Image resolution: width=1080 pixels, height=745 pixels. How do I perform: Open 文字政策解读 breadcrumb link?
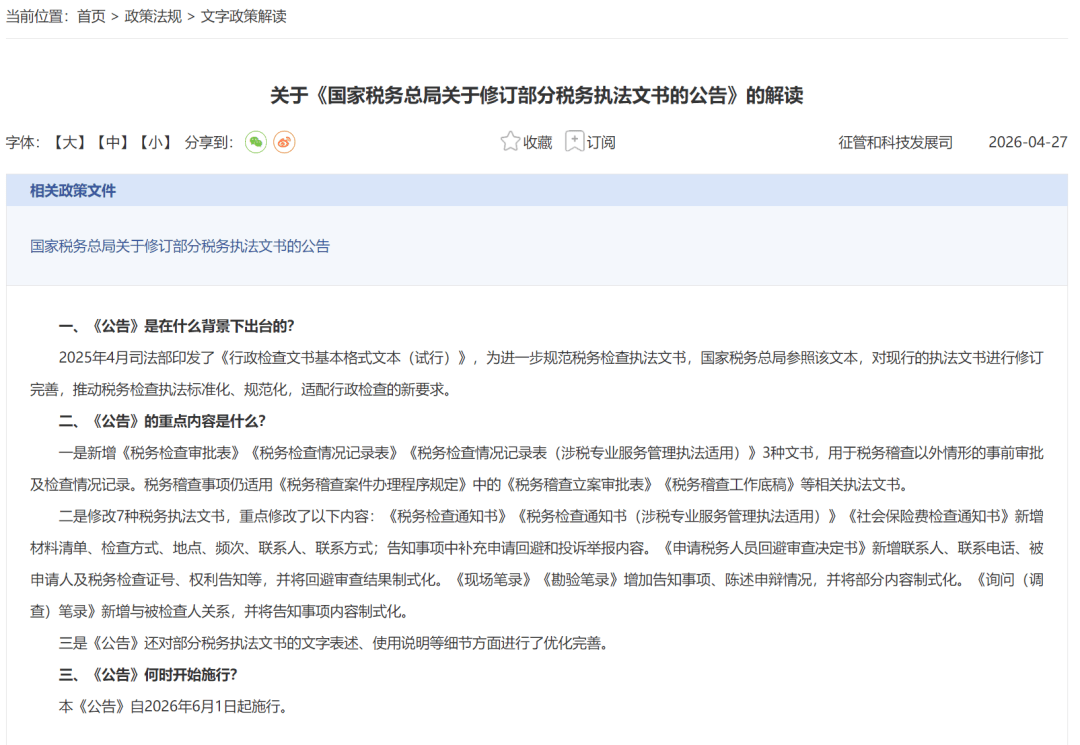[x=243, y=17]
